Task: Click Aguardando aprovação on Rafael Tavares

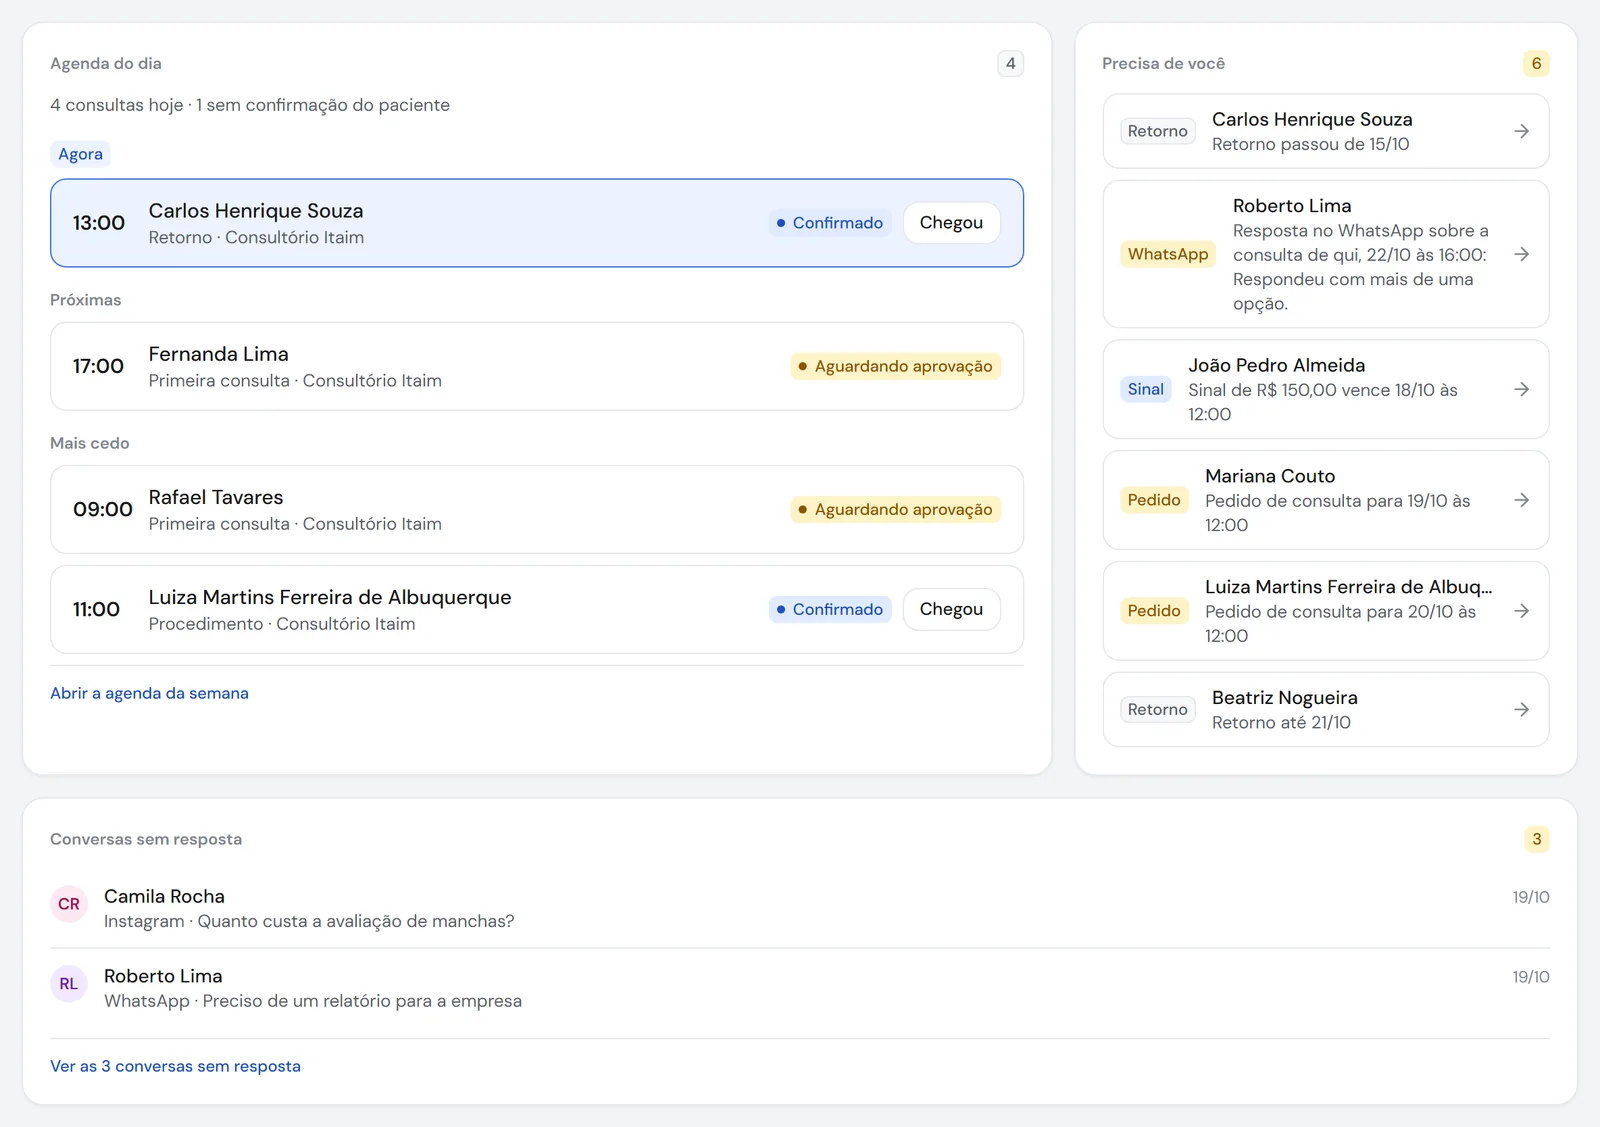Action: (895, 509)
